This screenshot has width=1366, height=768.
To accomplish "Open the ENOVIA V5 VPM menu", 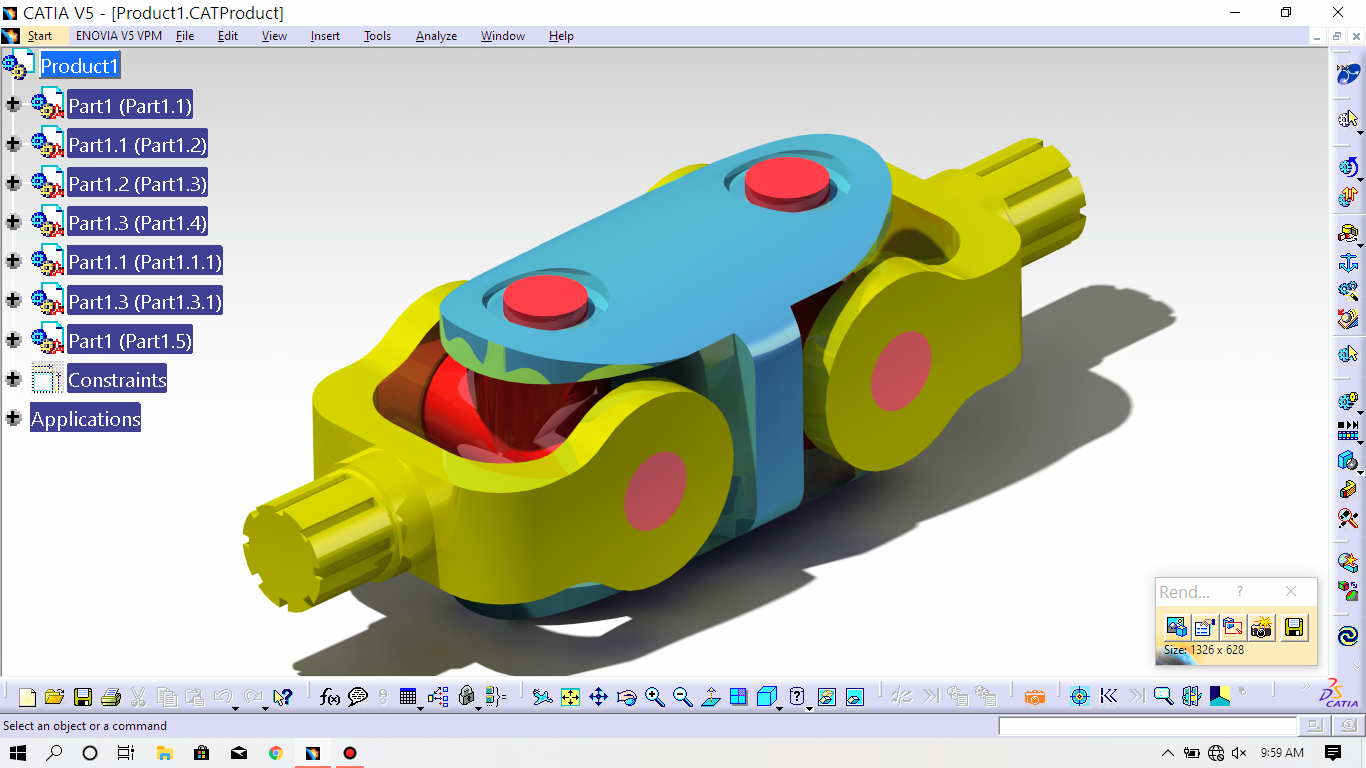I will 119,36.
